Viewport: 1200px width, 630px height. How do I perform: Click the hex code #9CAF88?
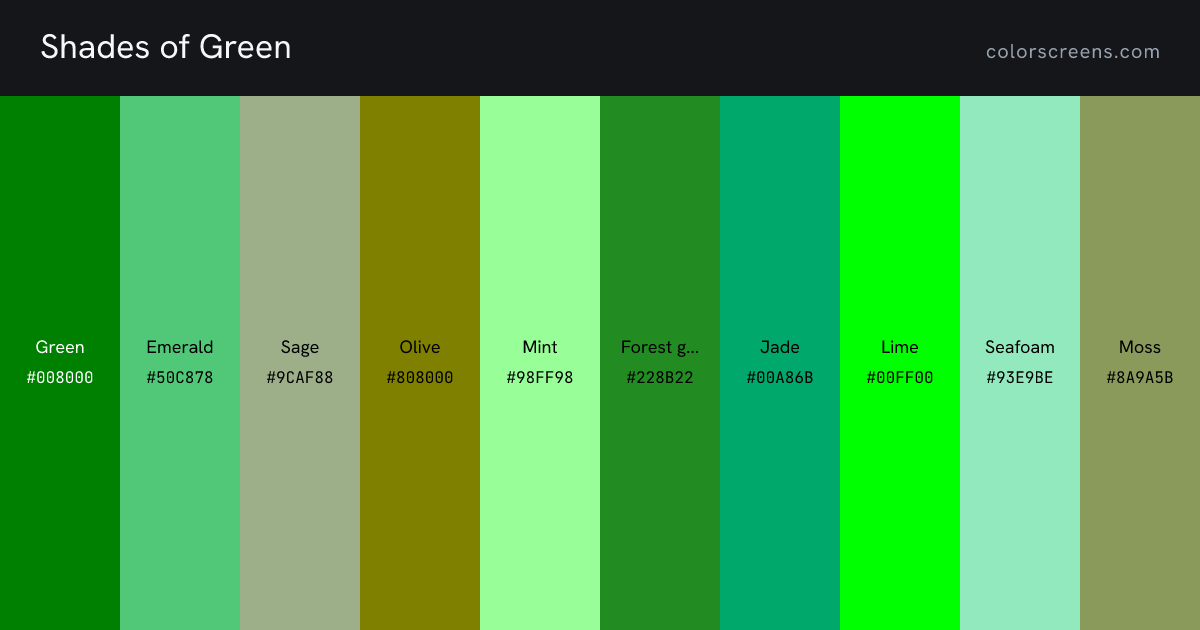(x=300, y=378)
